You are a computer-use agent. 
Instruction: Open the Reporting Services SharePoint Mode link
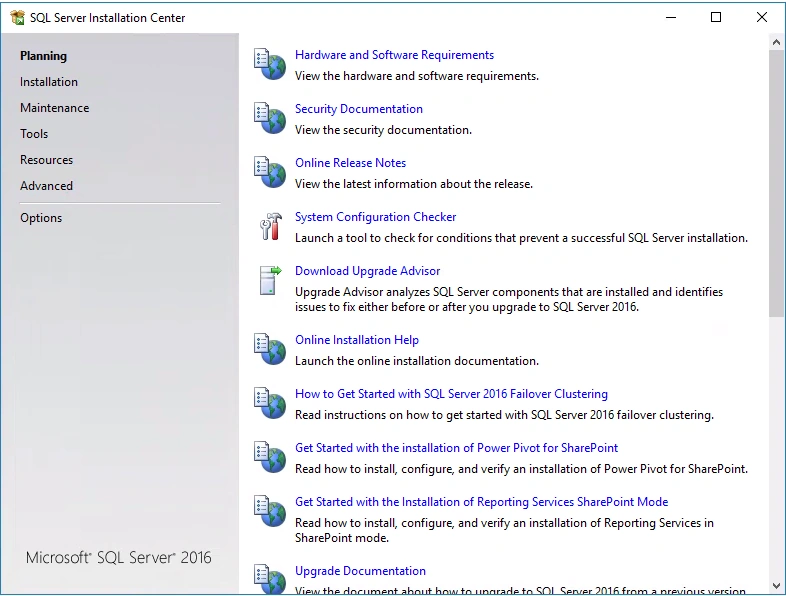482,502
